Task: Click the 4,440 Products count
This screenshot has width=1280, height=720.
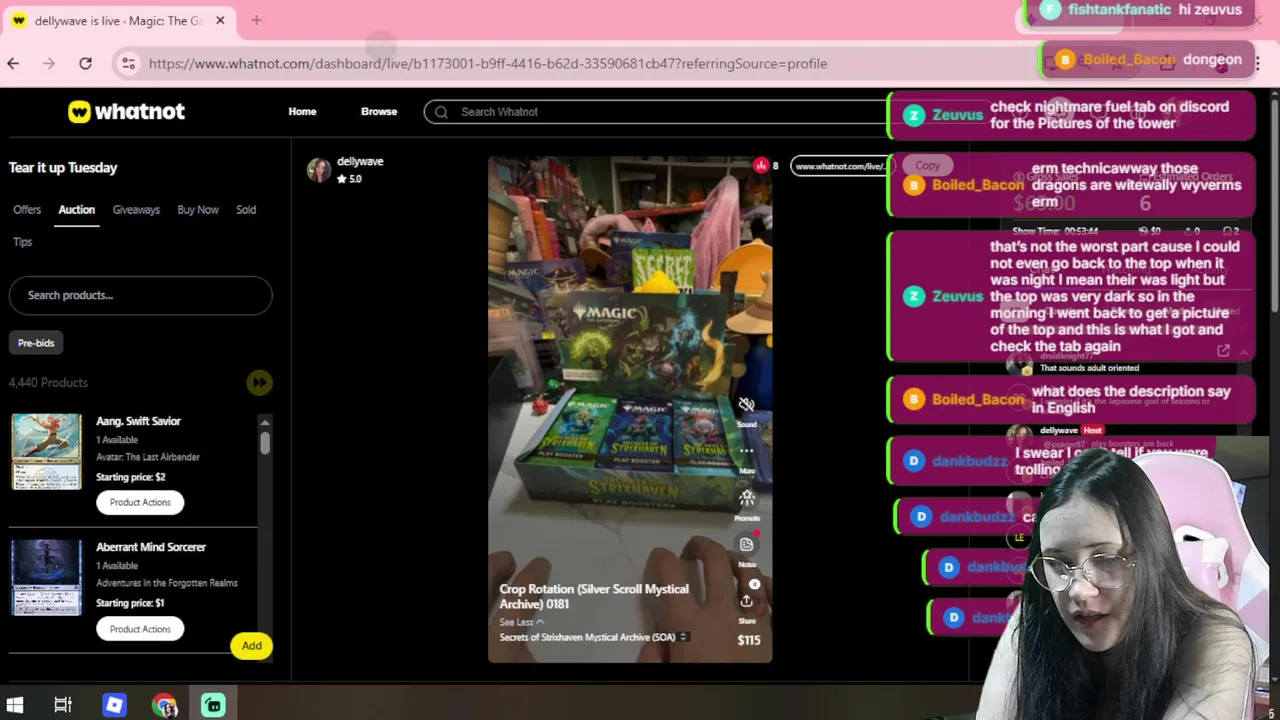Action: [48, 382]
